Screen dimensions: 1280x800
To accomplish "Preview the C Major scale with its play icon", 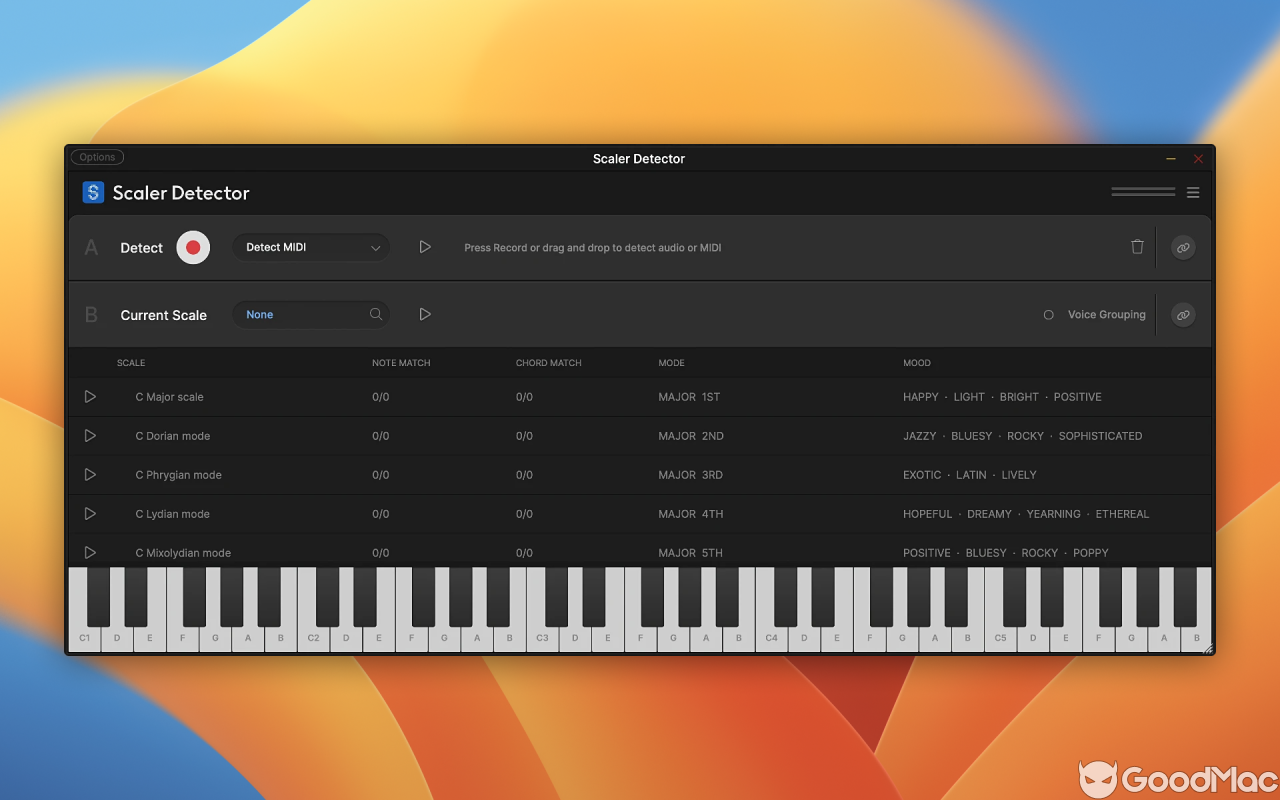I will [x=89, y=396].
